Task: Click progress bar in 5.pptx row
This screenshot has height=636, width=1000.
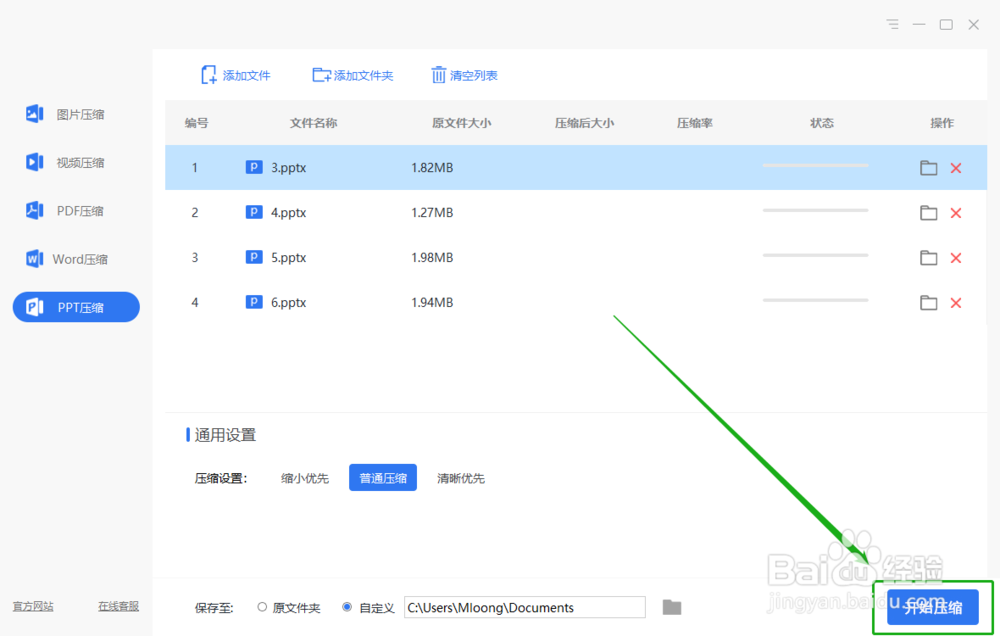Action: [815, 255]
